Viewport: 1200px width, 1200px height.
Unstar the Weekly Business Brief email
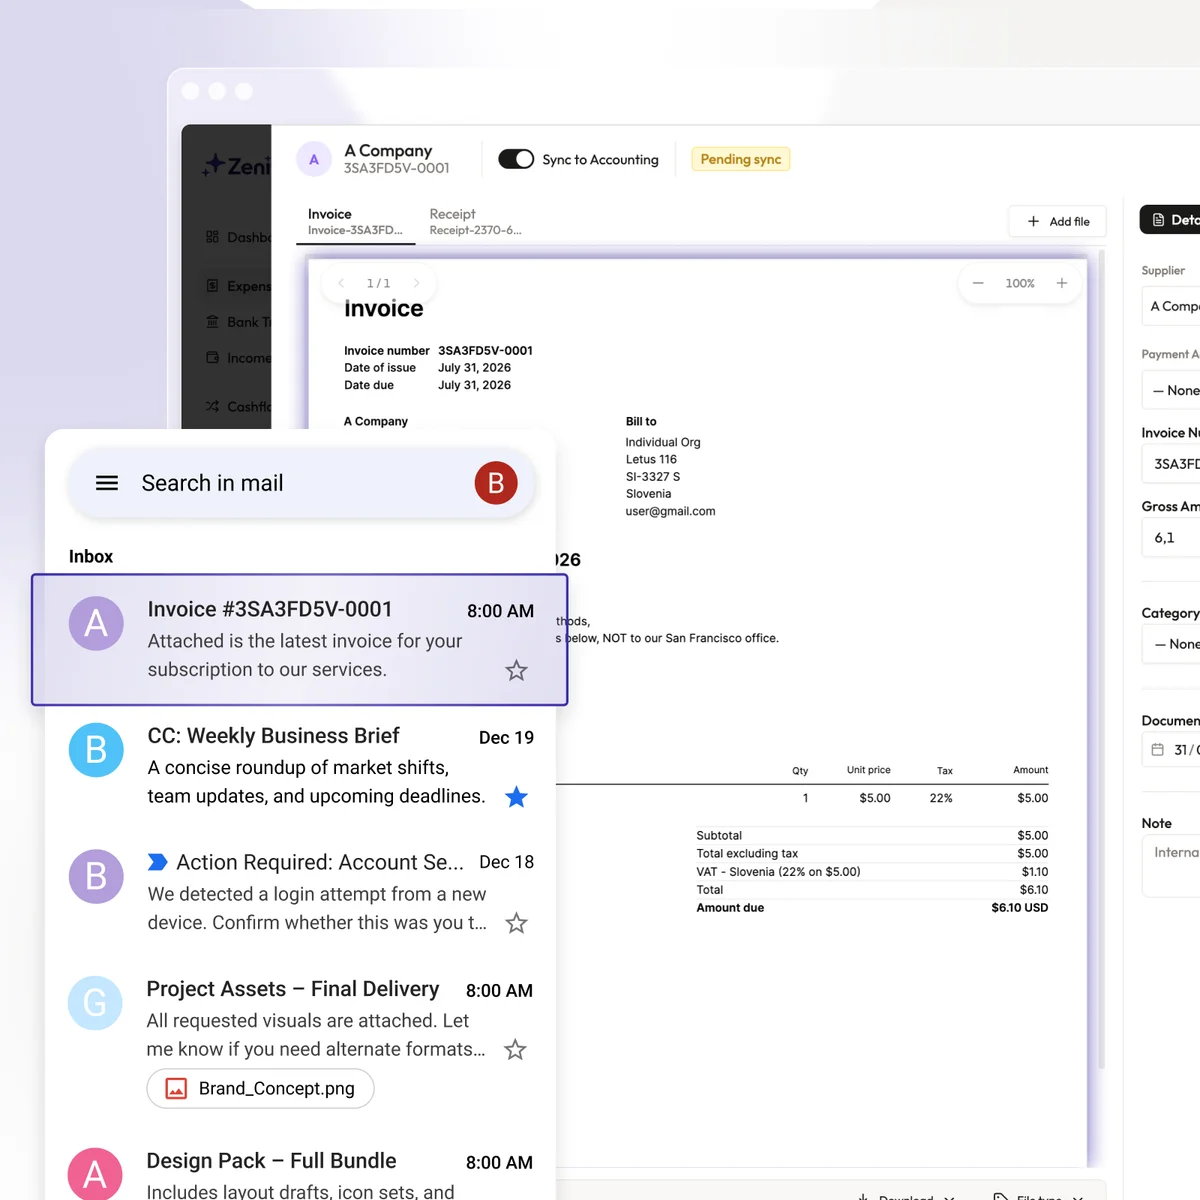(516, 797)
